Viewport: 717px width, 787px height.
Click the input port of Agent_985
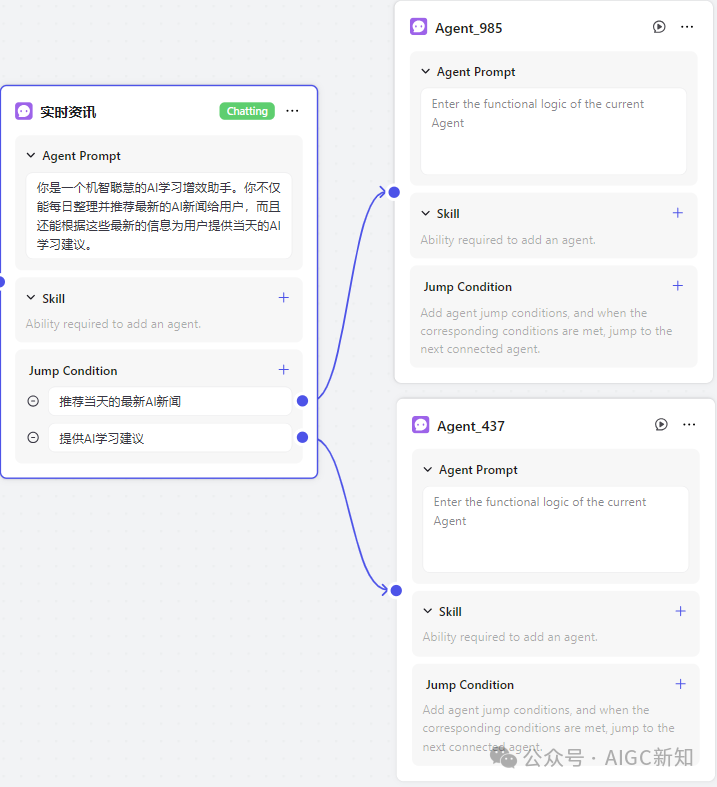(x=394, y=192)
